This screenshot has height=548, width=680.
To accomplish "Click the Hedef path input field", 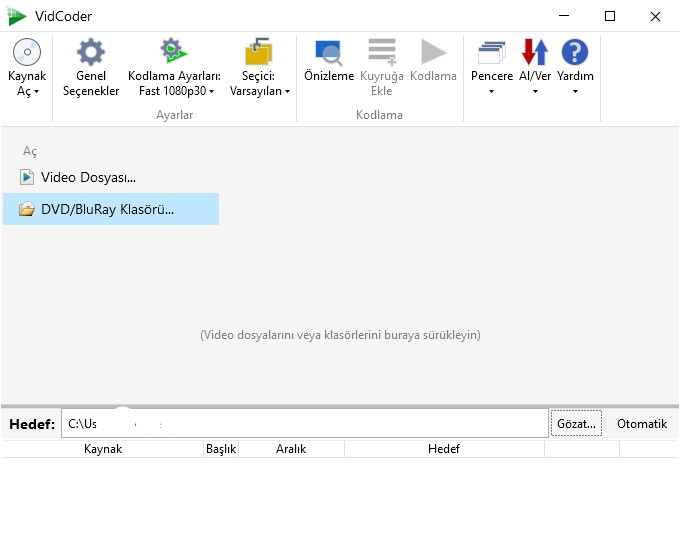I will 305,424.
